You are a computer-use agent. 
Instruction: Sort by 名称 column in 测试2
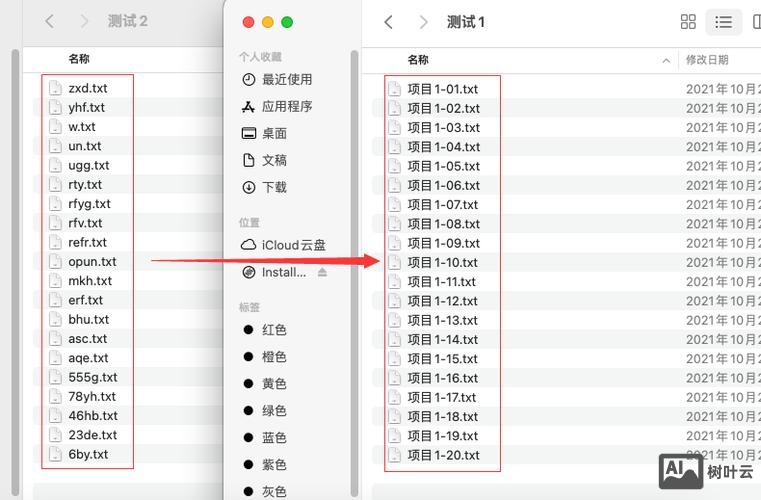[79, 59]
